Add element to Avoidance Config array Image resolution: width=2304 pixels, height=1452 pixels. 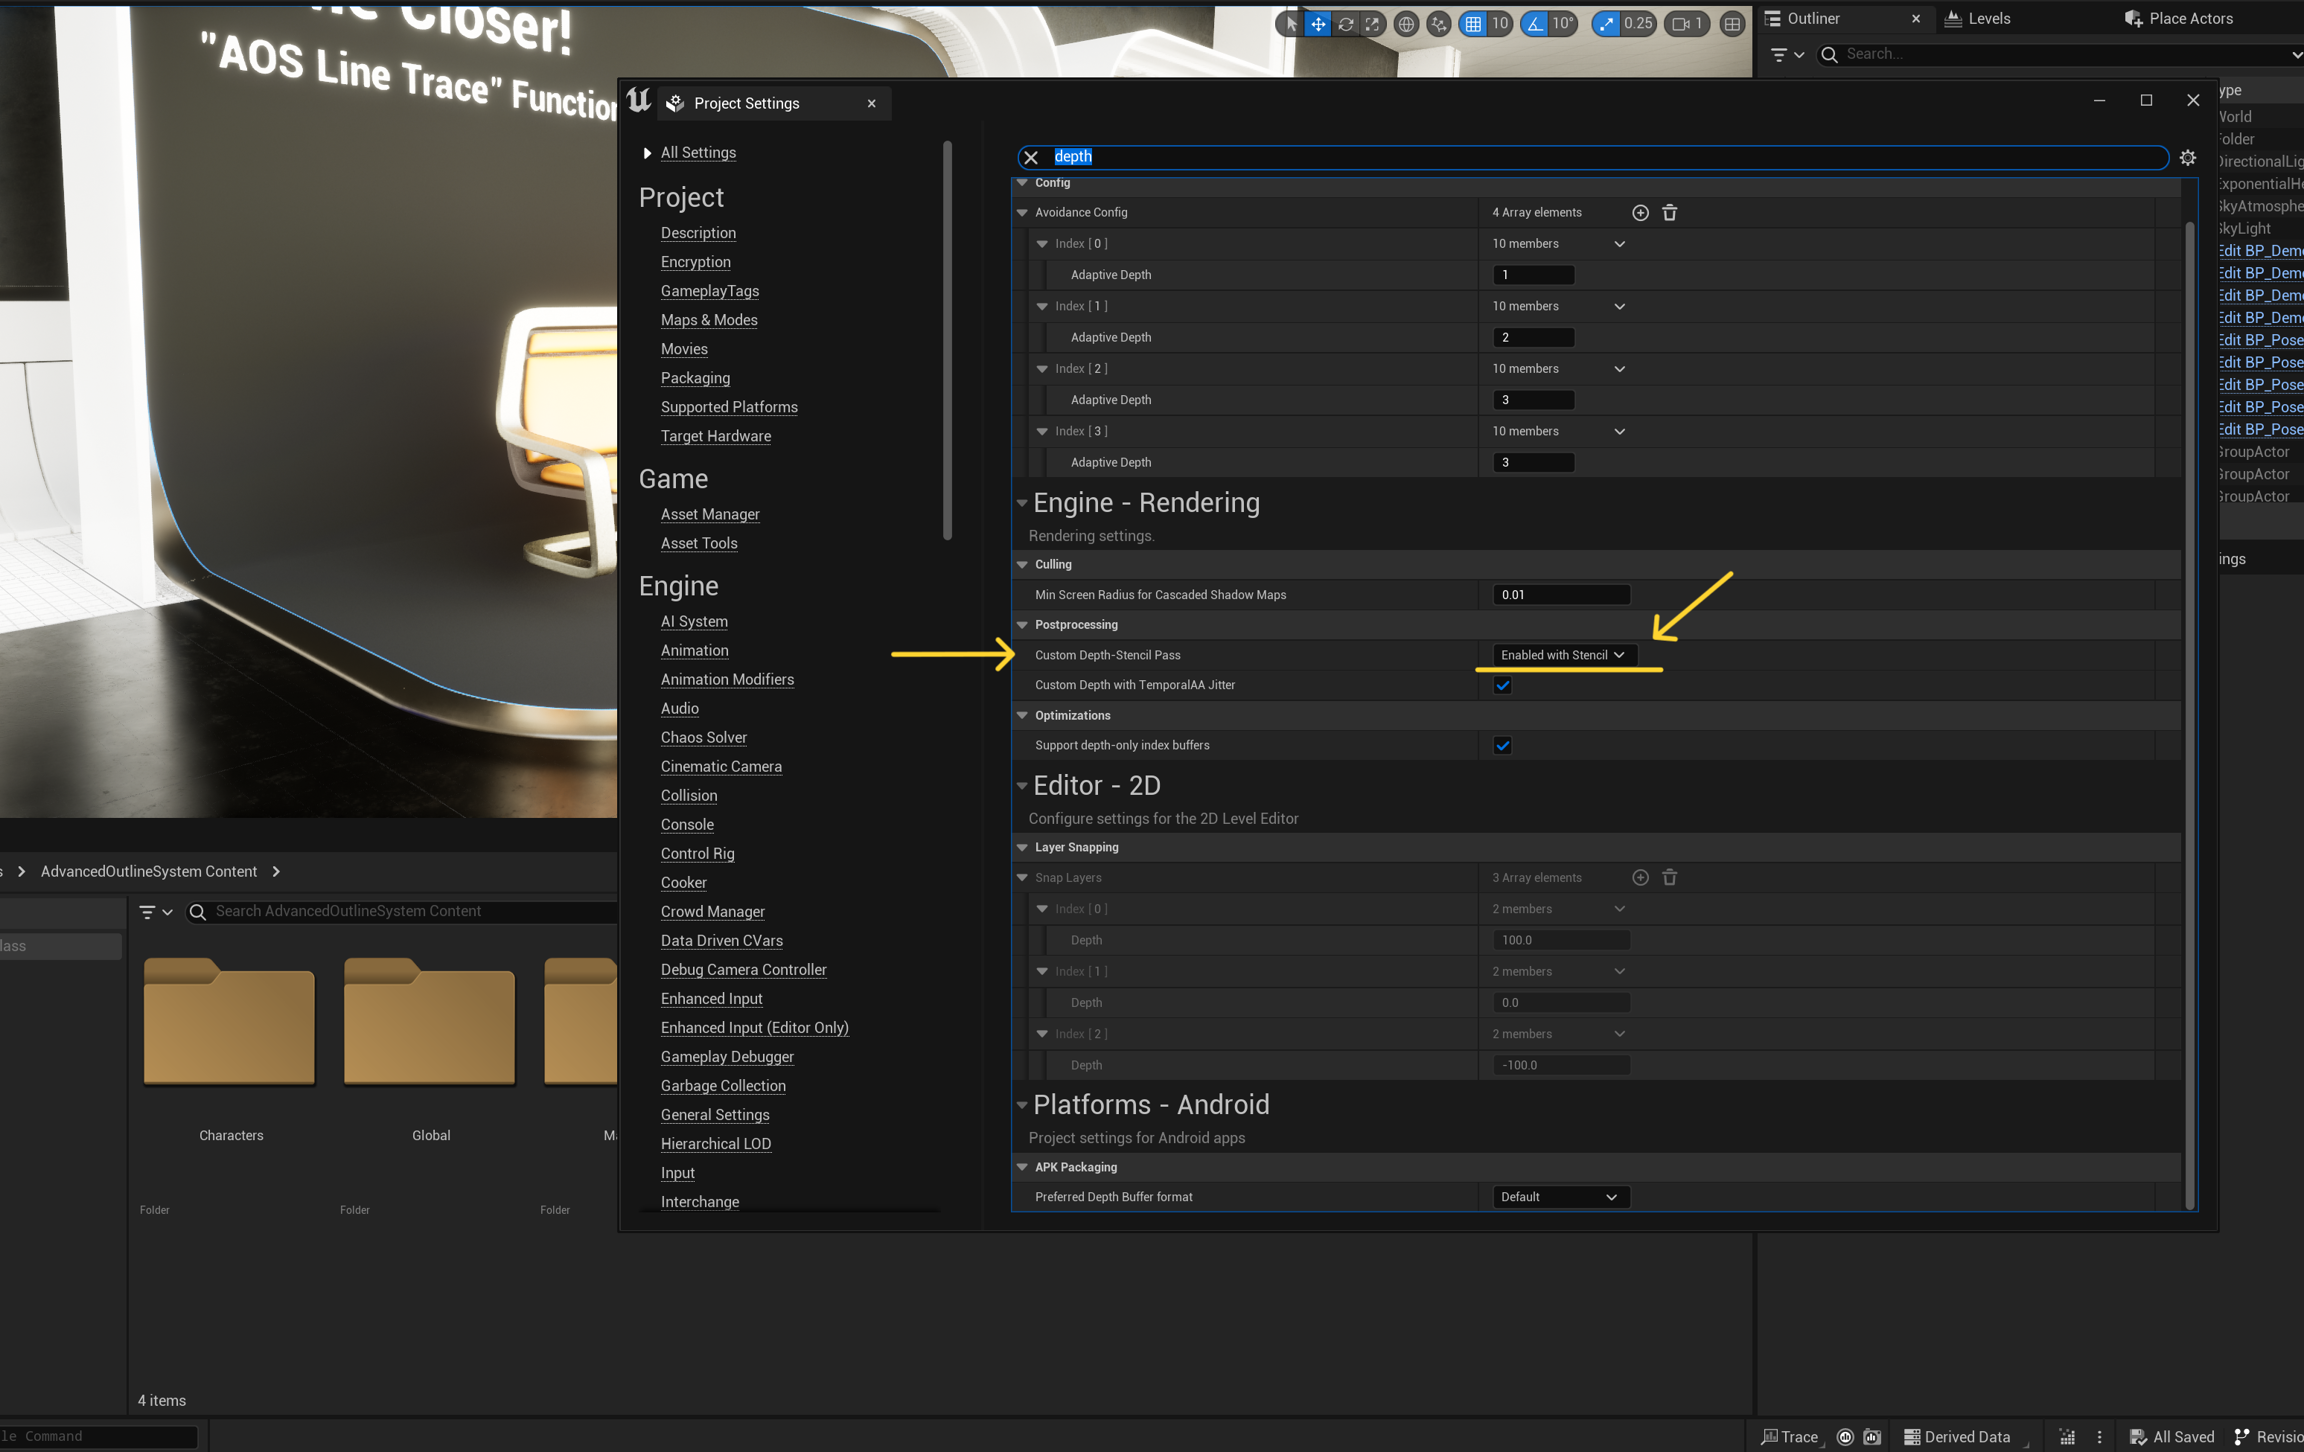tap(1640, 212)
